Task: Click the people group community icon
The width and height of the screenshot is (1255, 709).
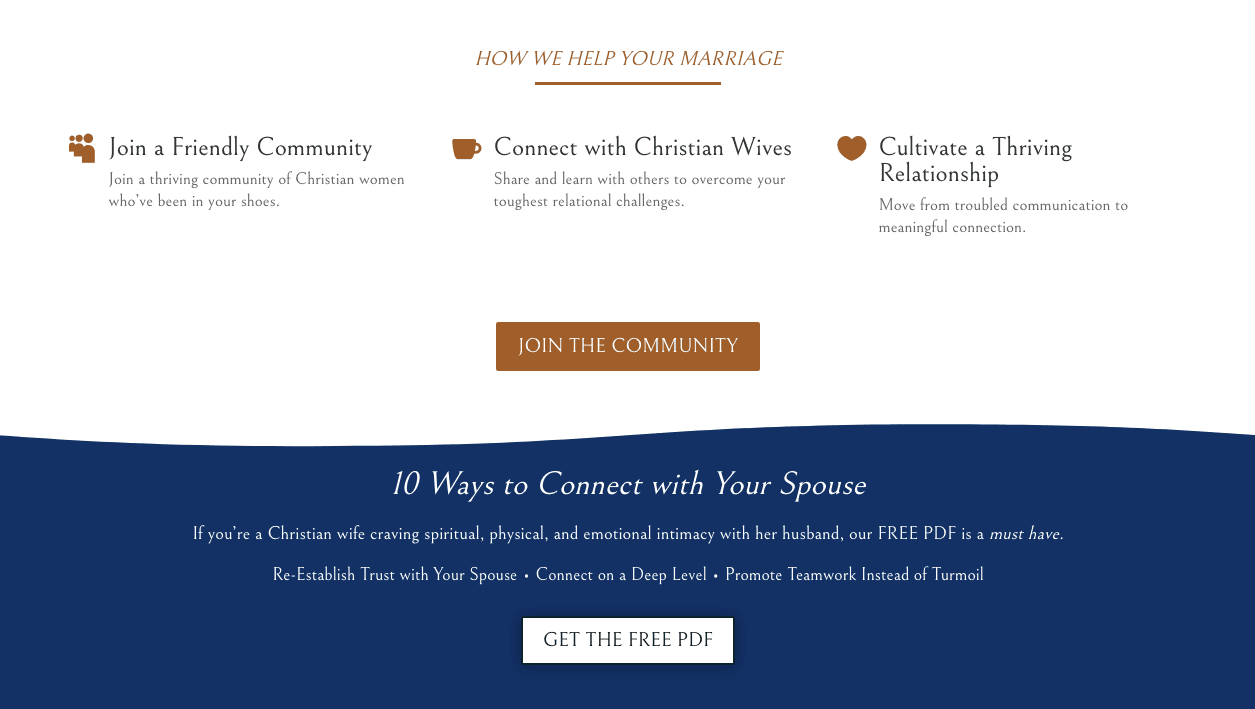Action: [x=82, y=148]
